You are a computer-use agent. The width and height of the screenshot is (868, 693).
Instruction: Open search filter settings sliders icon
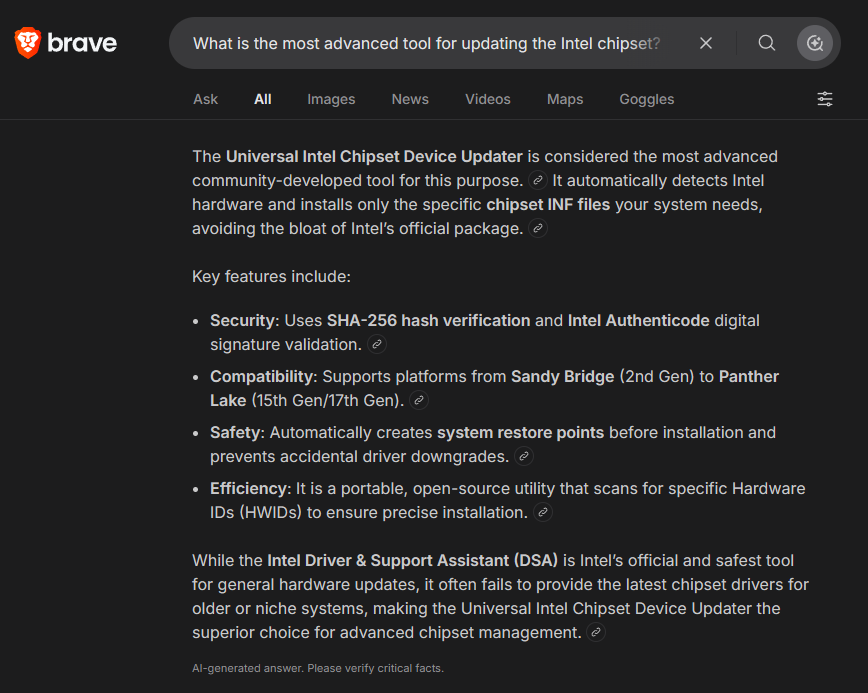pos(825,99)
